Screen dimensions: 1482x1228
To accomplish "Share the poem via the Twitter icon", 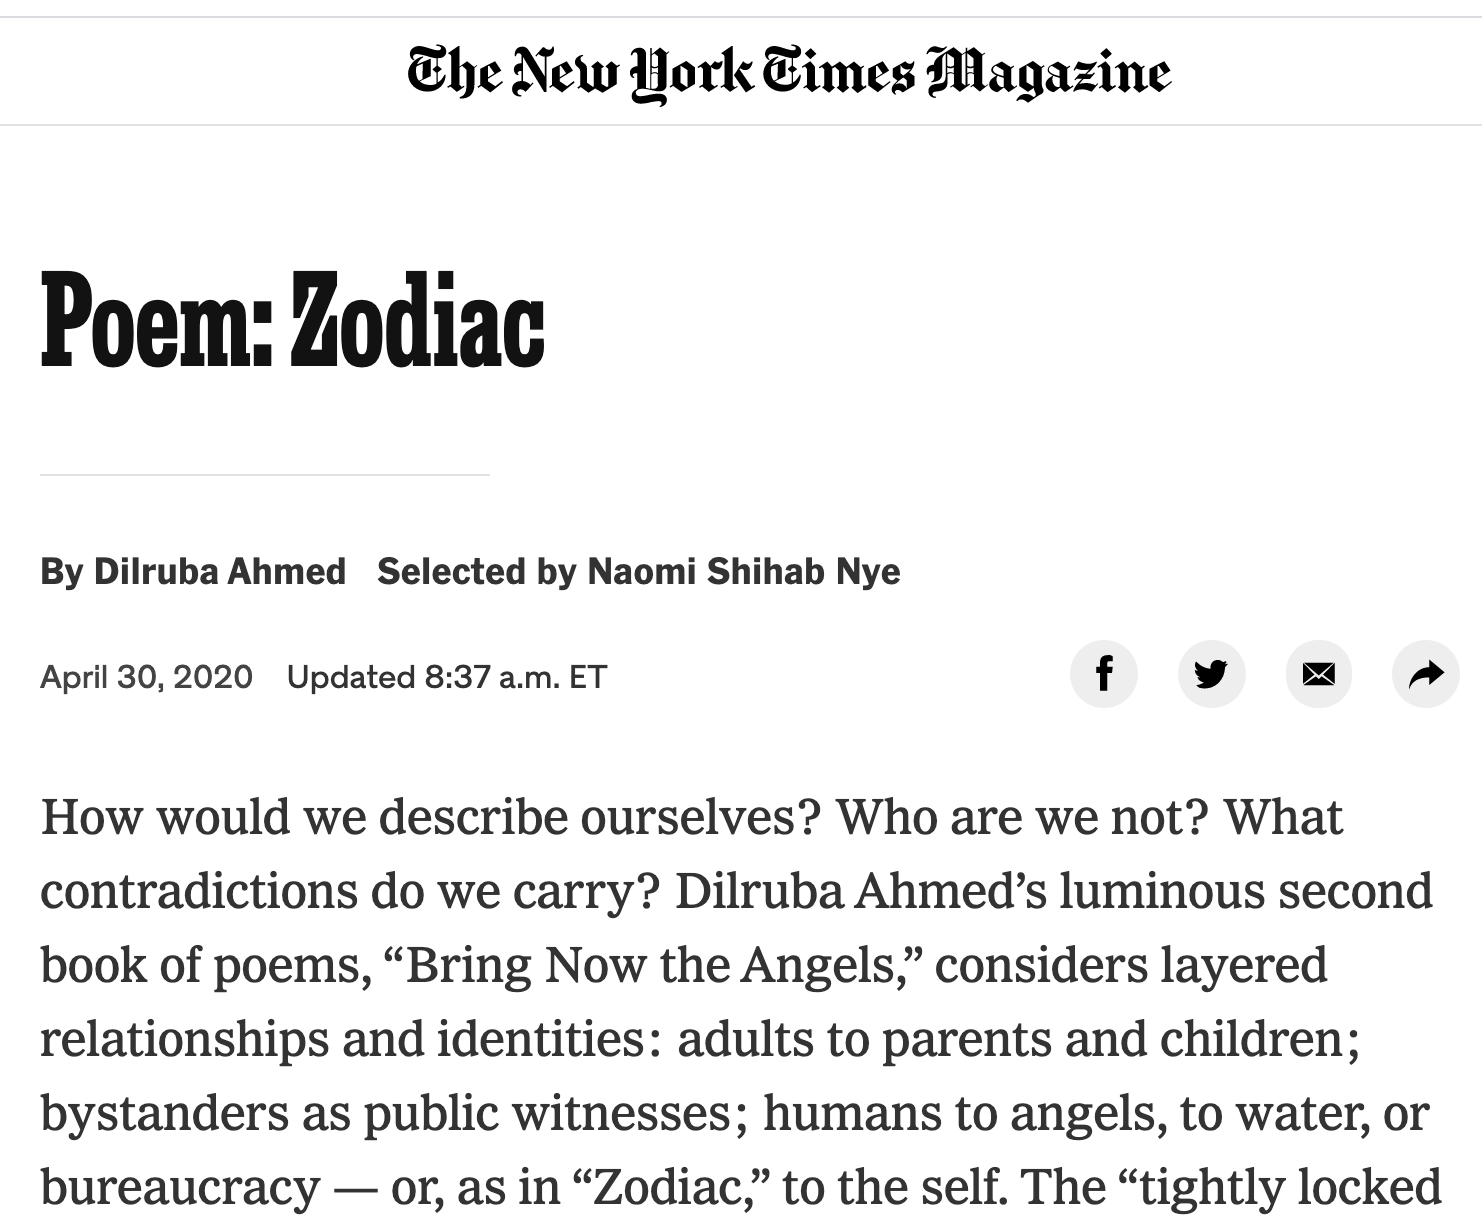I will pos(1211,674).
